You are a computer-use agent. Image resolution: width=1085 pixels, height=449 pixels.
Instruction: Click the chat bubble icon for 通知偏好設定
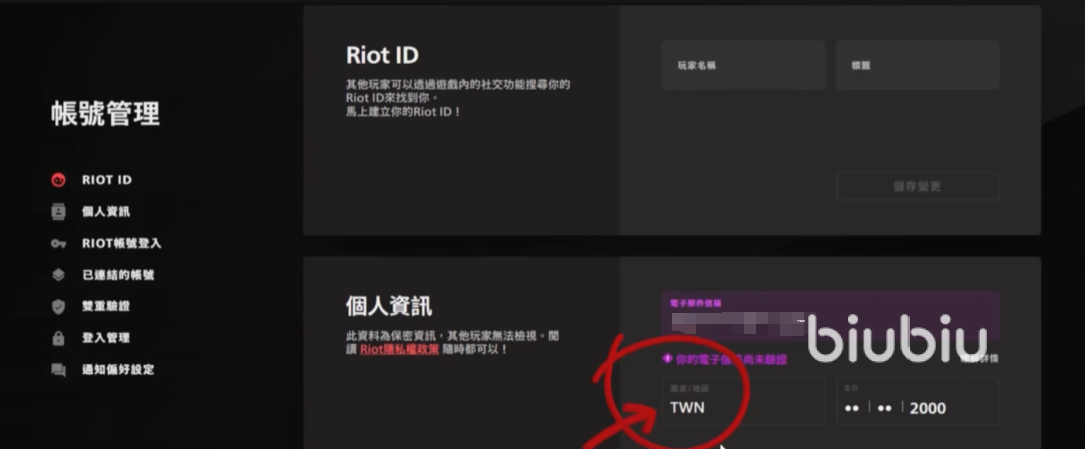click(58, 369)
